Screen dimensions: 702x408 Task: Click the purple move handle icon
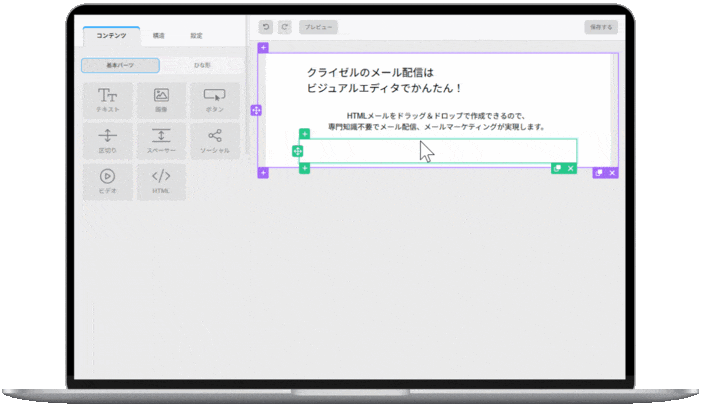click(x=256, y=110)
